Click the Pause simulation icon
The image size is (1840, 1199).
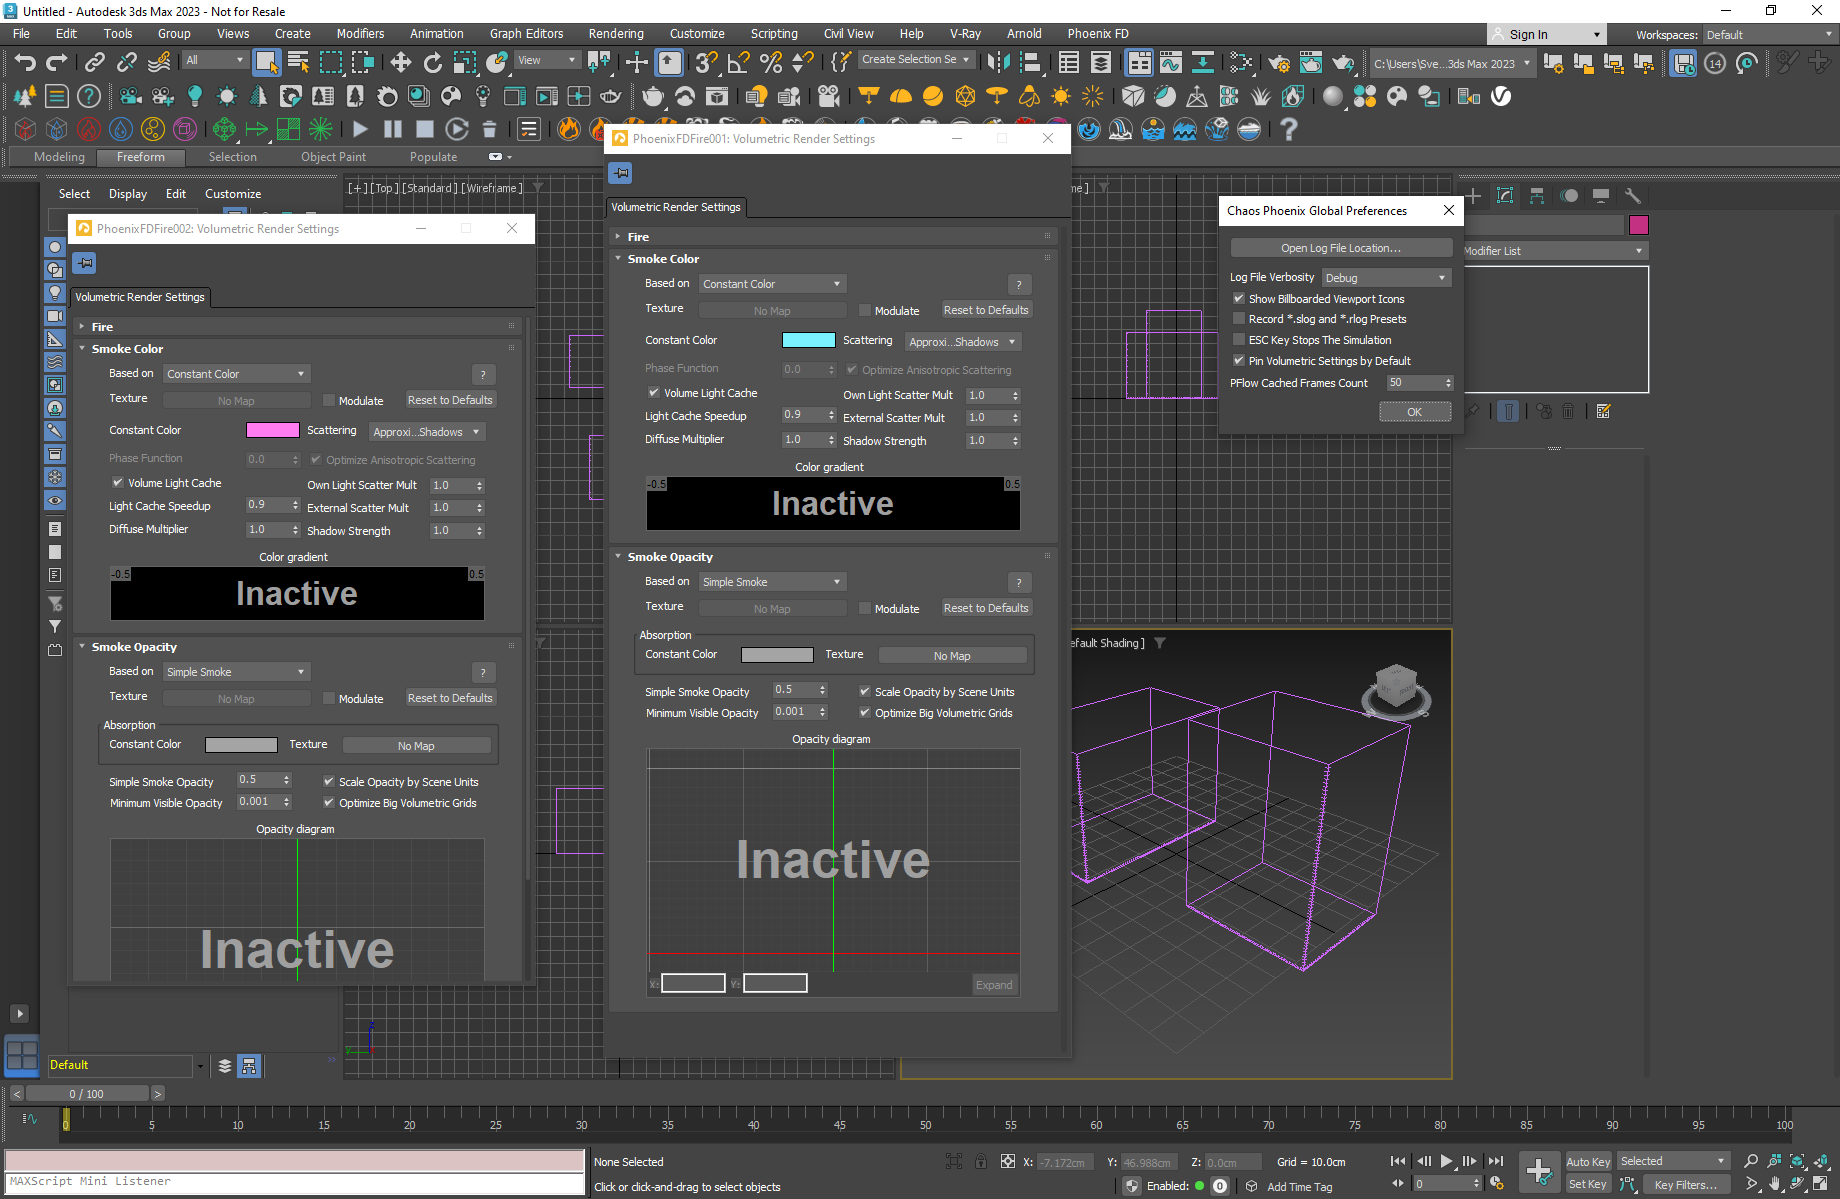tap(393, 129)
